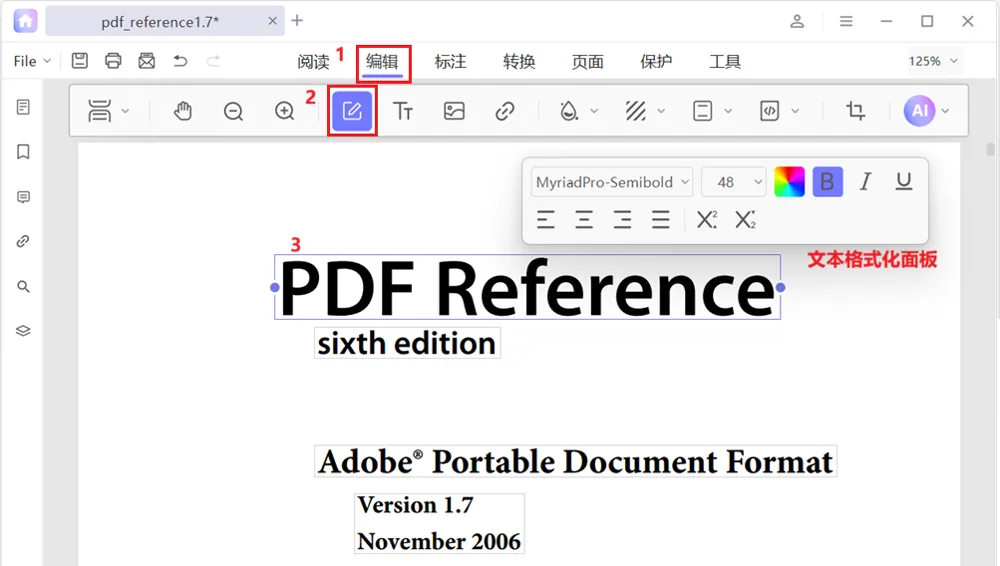Viewport: 1000px width, 566px height.
Task: Toggle italic formatting
Action: [865, 182]
